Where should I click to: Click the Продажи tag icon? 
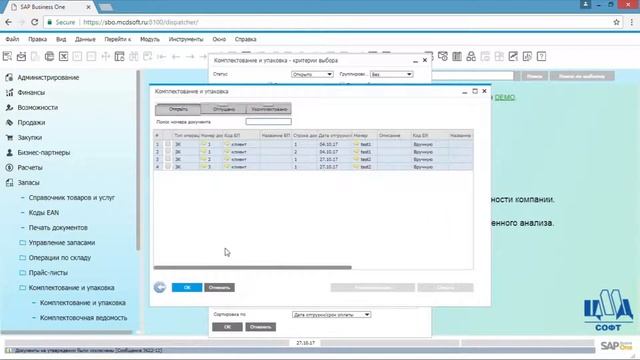pyautogui.click(x=9, y=122)
